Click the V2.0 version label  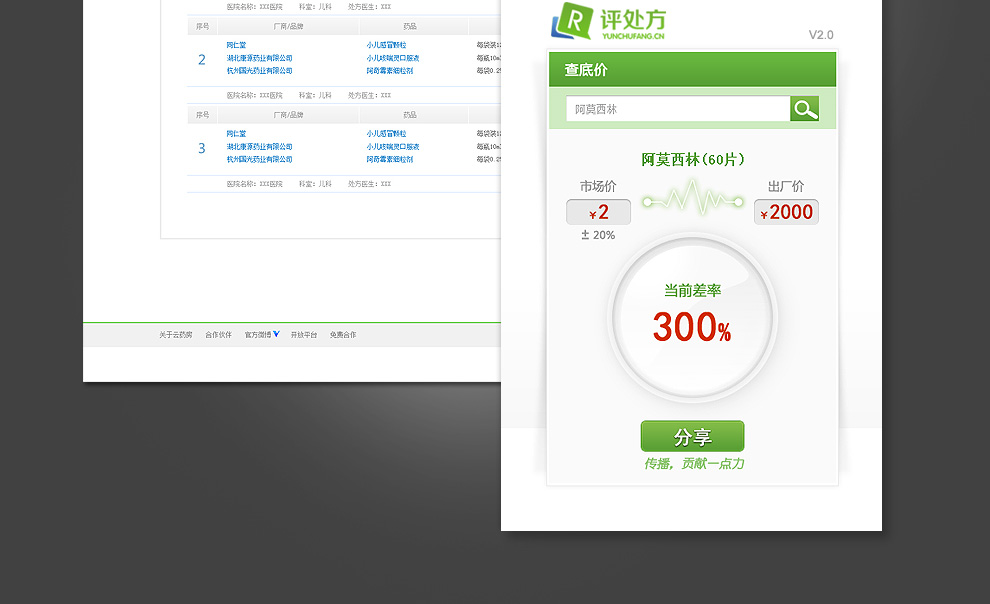[x=822, y=34]
